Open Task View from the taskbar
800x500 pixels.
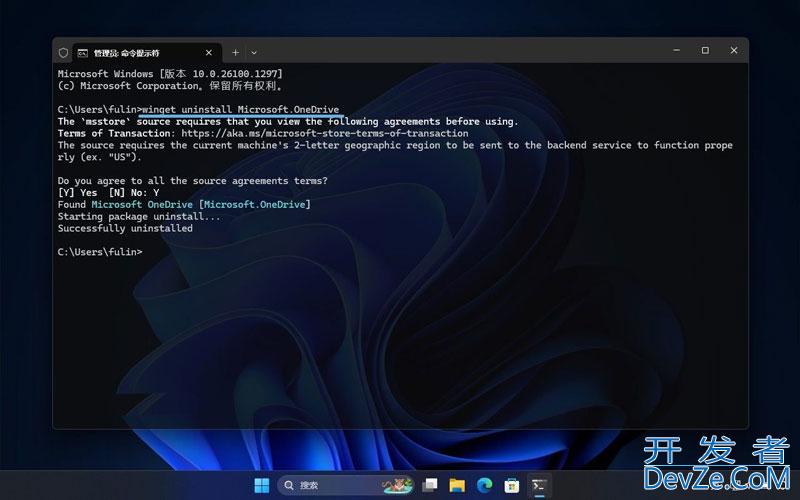(430, 485)
